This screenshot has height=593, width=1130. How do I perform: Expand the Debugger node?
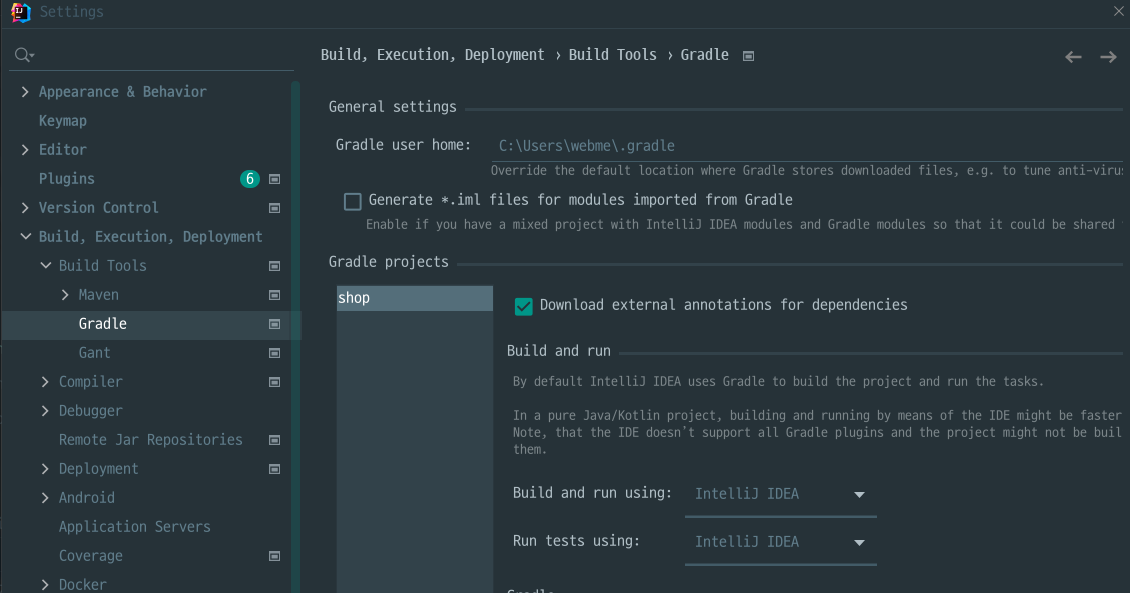pos(45,411)
